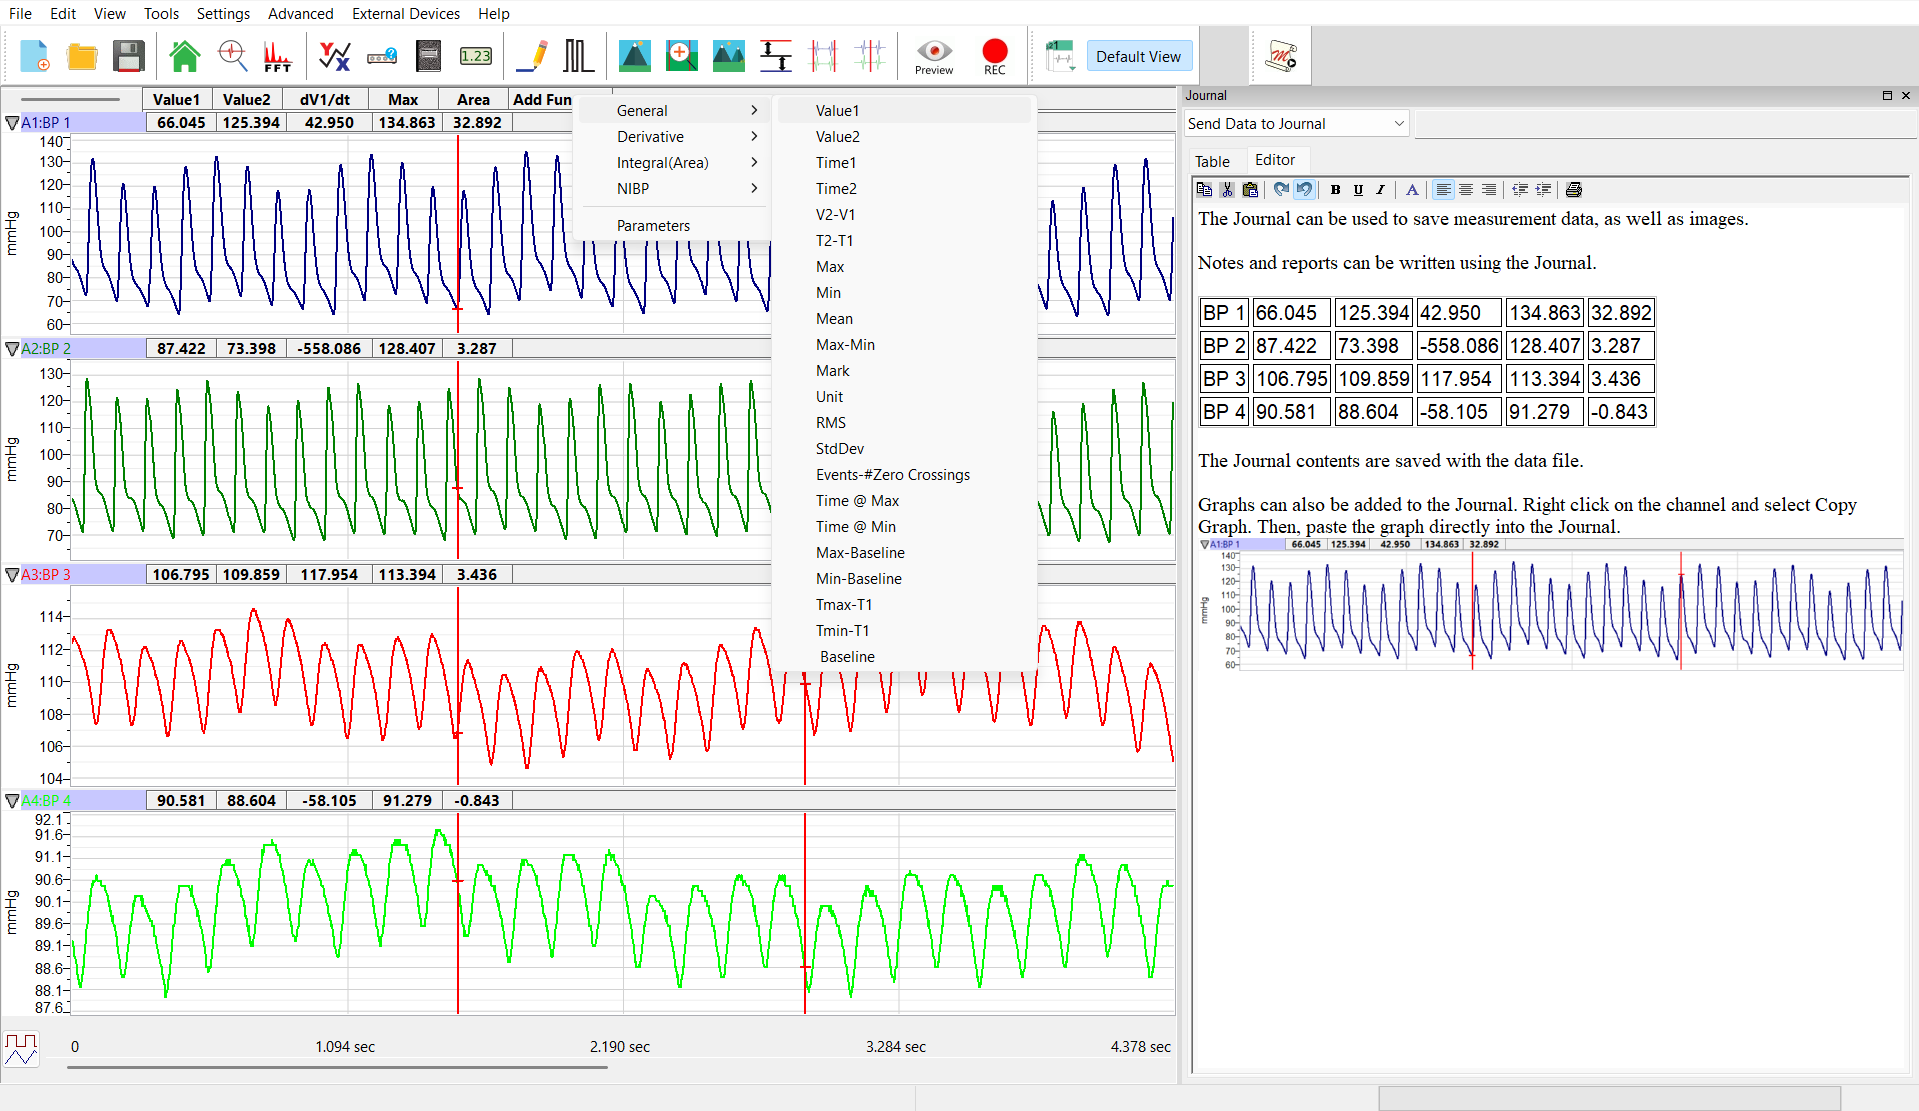Image resolution: width=1919 pixels, height=1111 pixels.
Task: Click the Add Function button
Action: 542,99
